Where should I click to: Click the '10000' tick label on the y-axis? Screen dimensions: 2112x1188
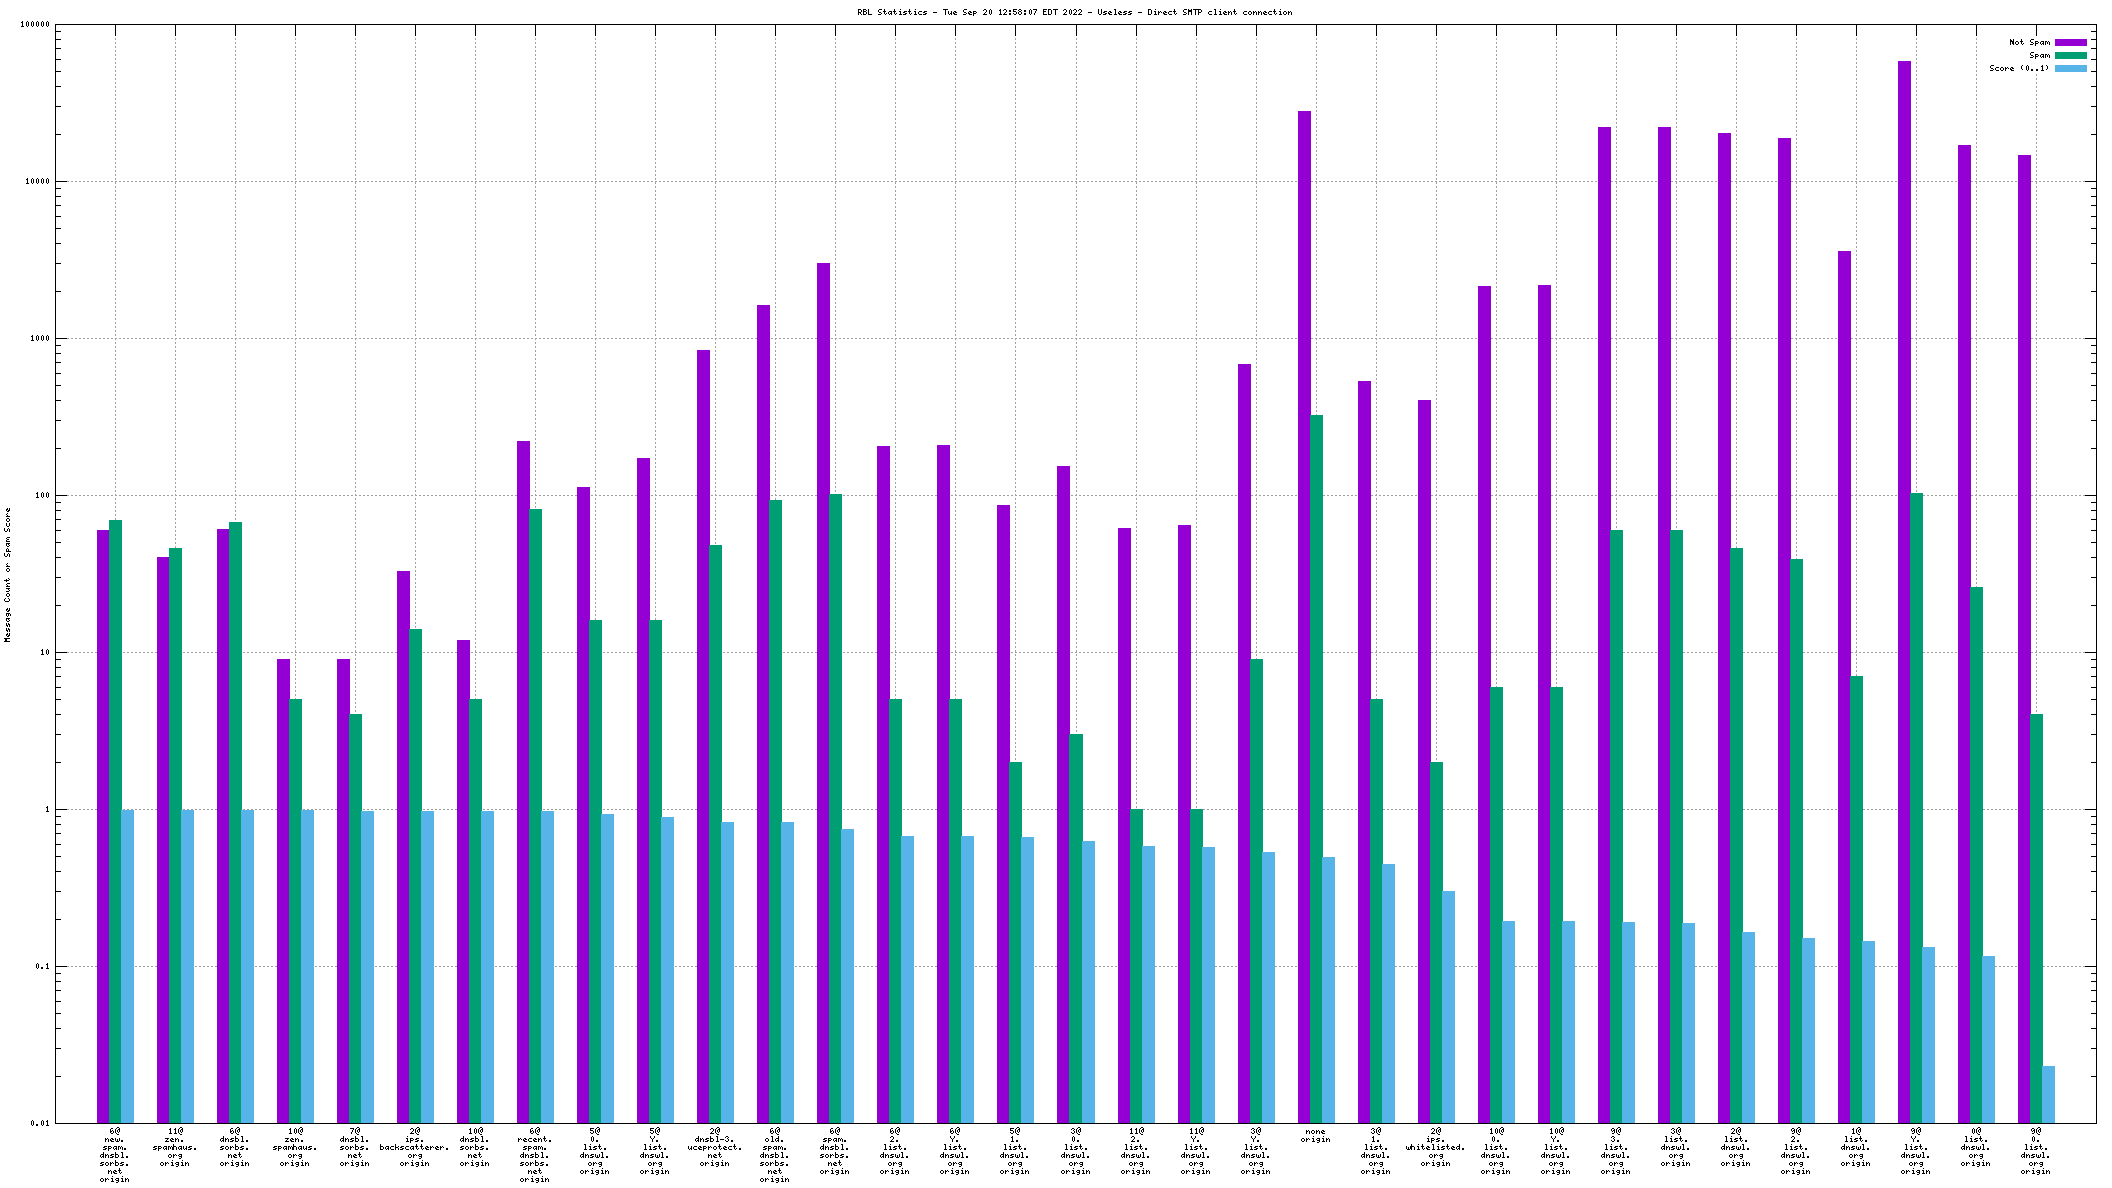pyautogui.click(x=35, y=181)
